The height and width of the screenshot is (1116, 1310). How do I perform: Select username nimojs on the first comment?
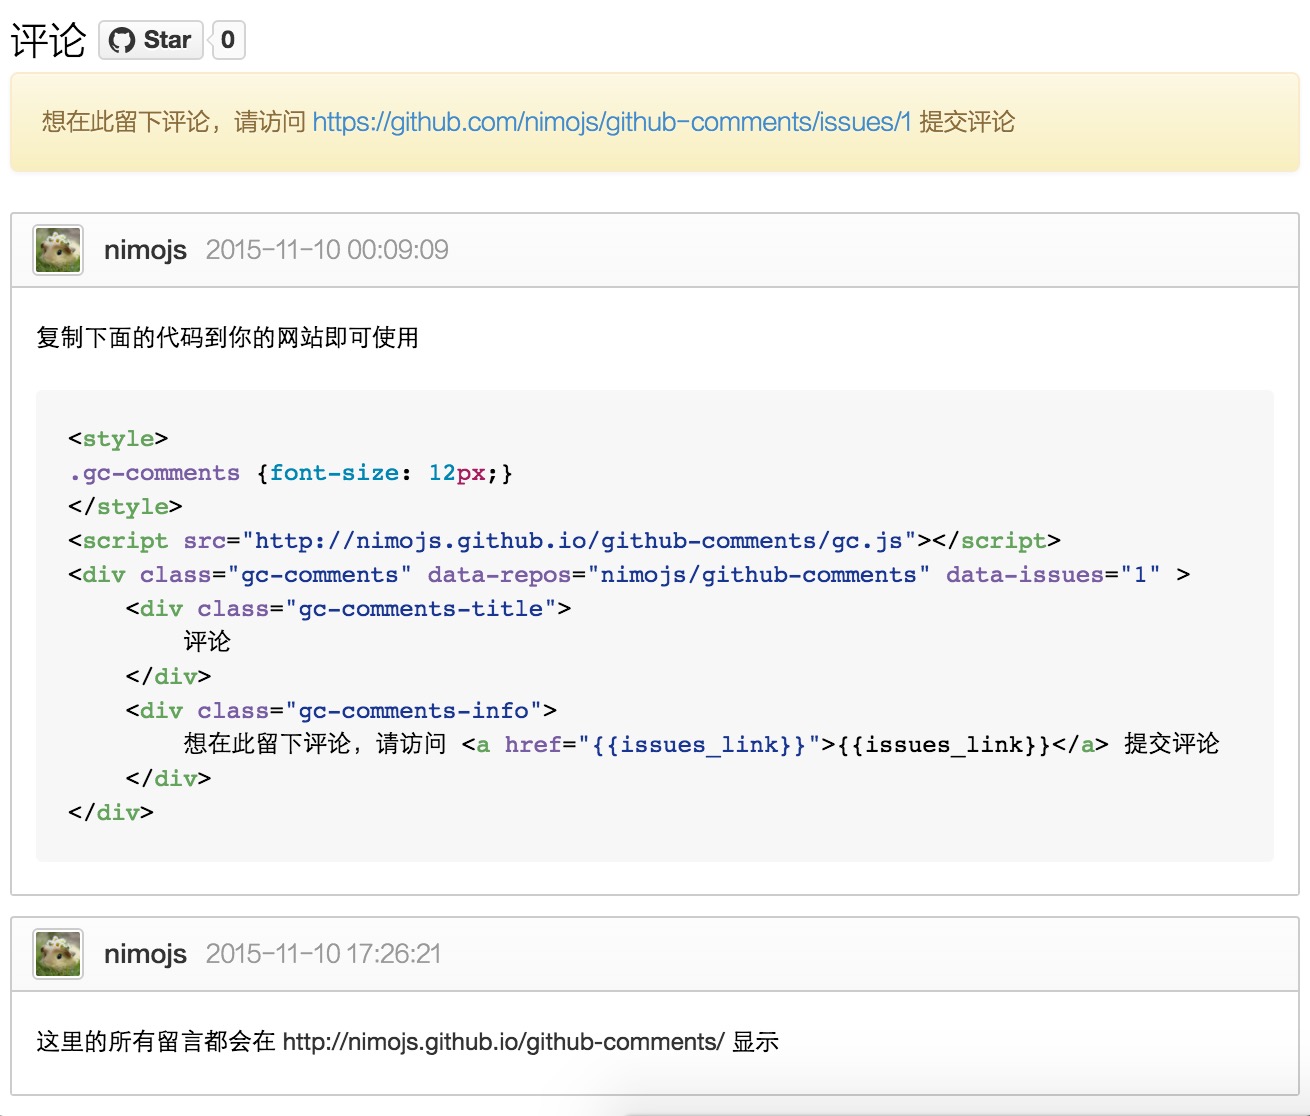(x=145, y=250)
